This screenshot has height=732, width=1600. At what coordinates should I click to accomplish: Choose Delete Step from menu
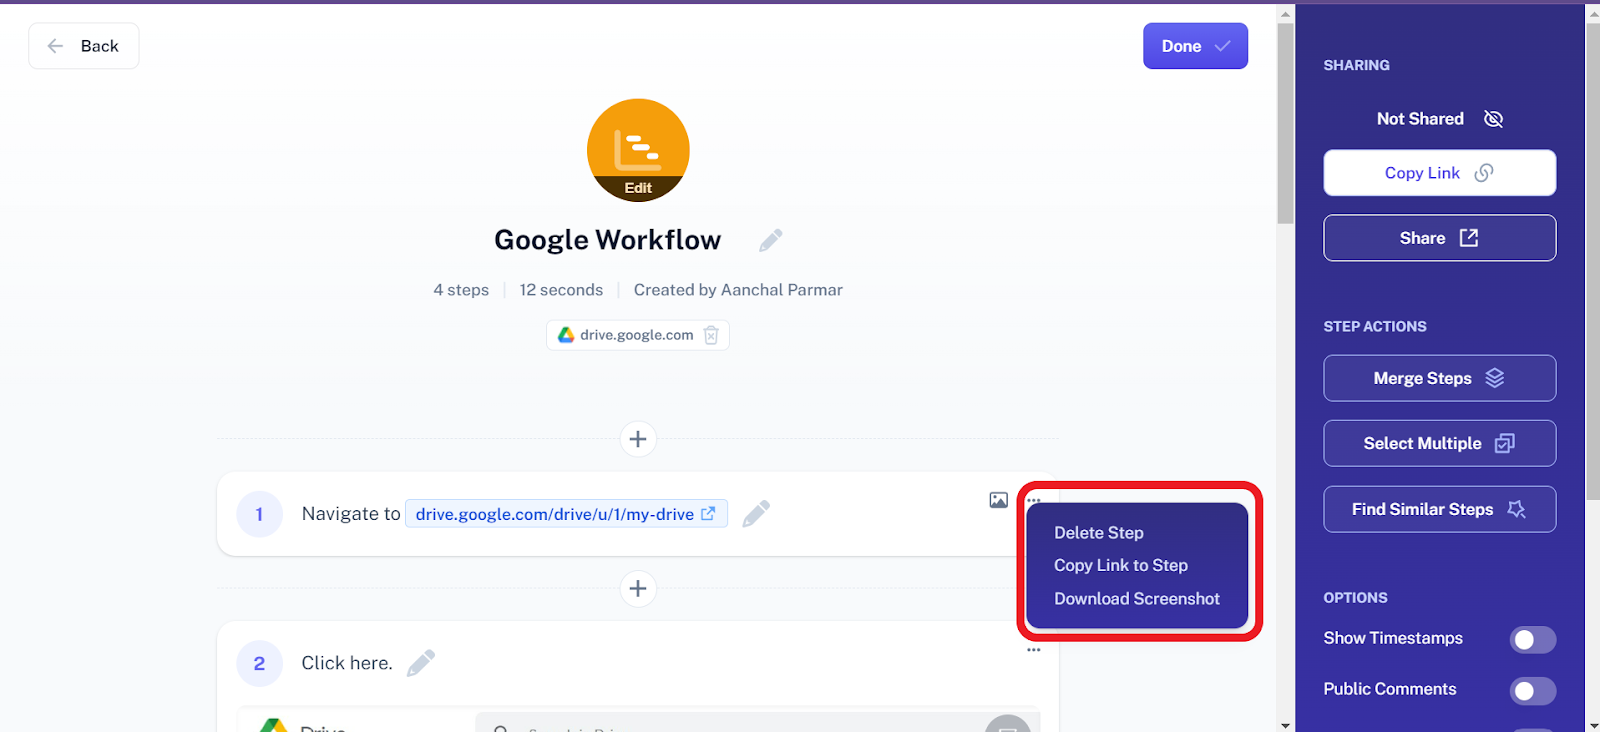(1098, 533)
